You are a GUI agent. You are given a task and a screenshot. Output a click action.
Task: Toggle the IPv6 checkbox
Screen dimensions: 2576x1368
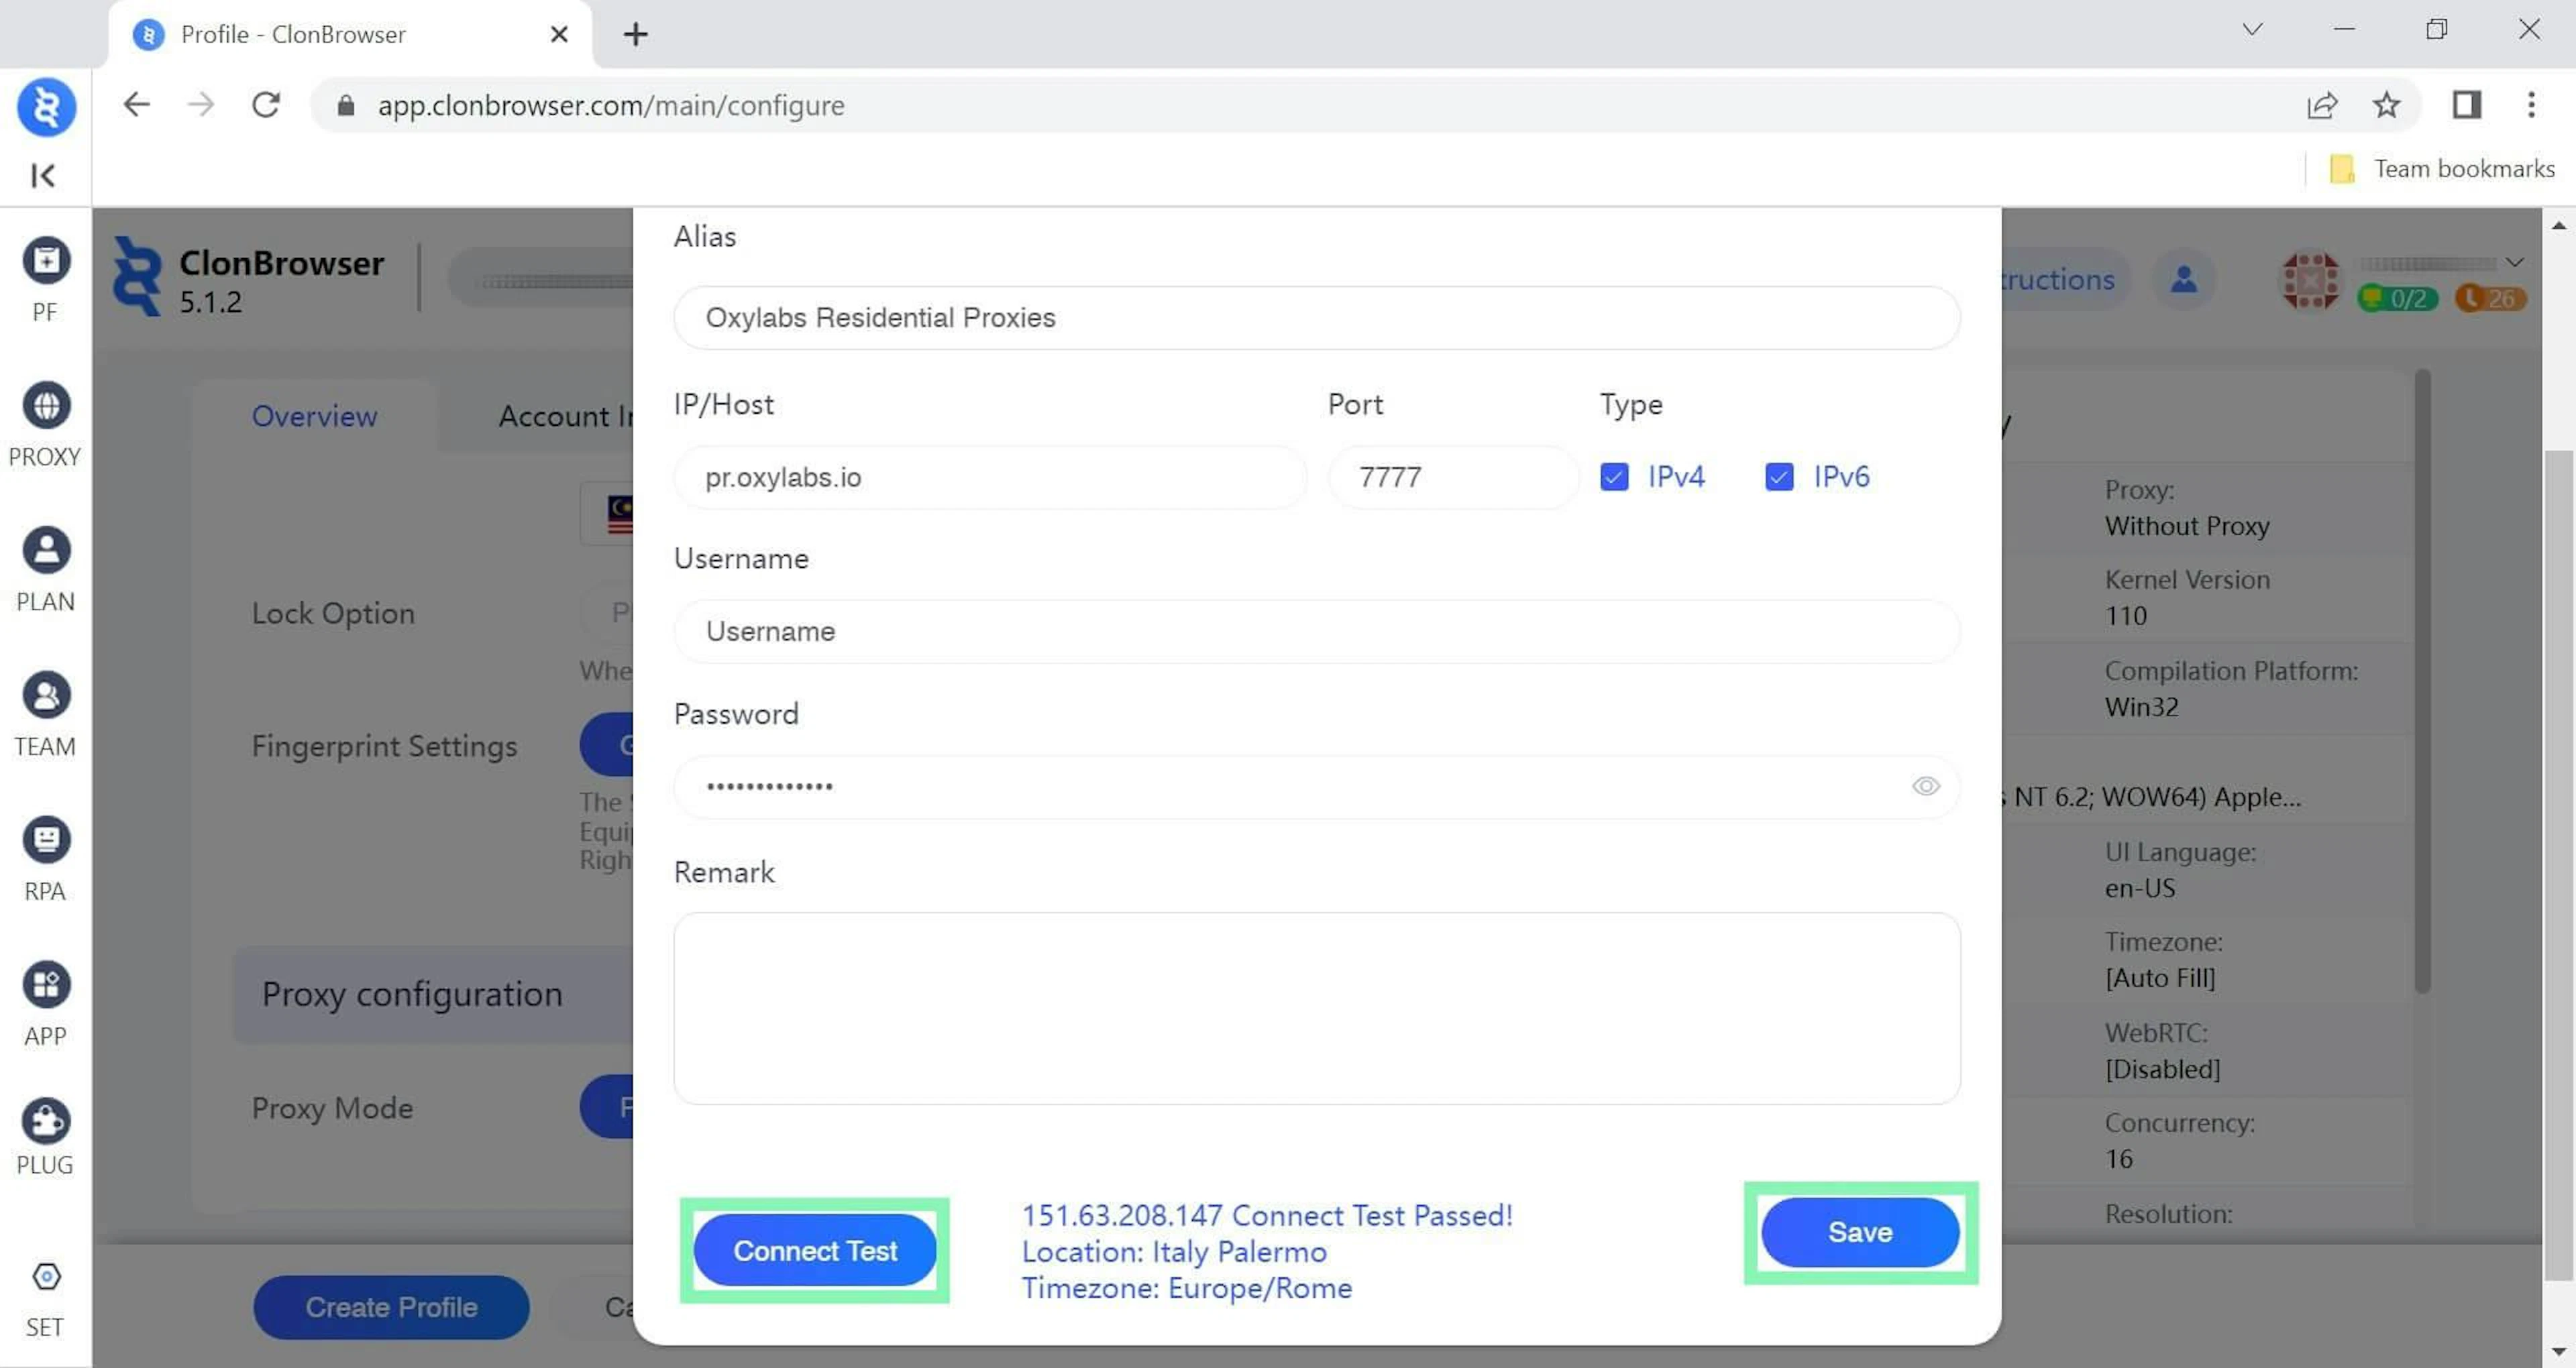pyautogui.click(x=1779, y=477)
